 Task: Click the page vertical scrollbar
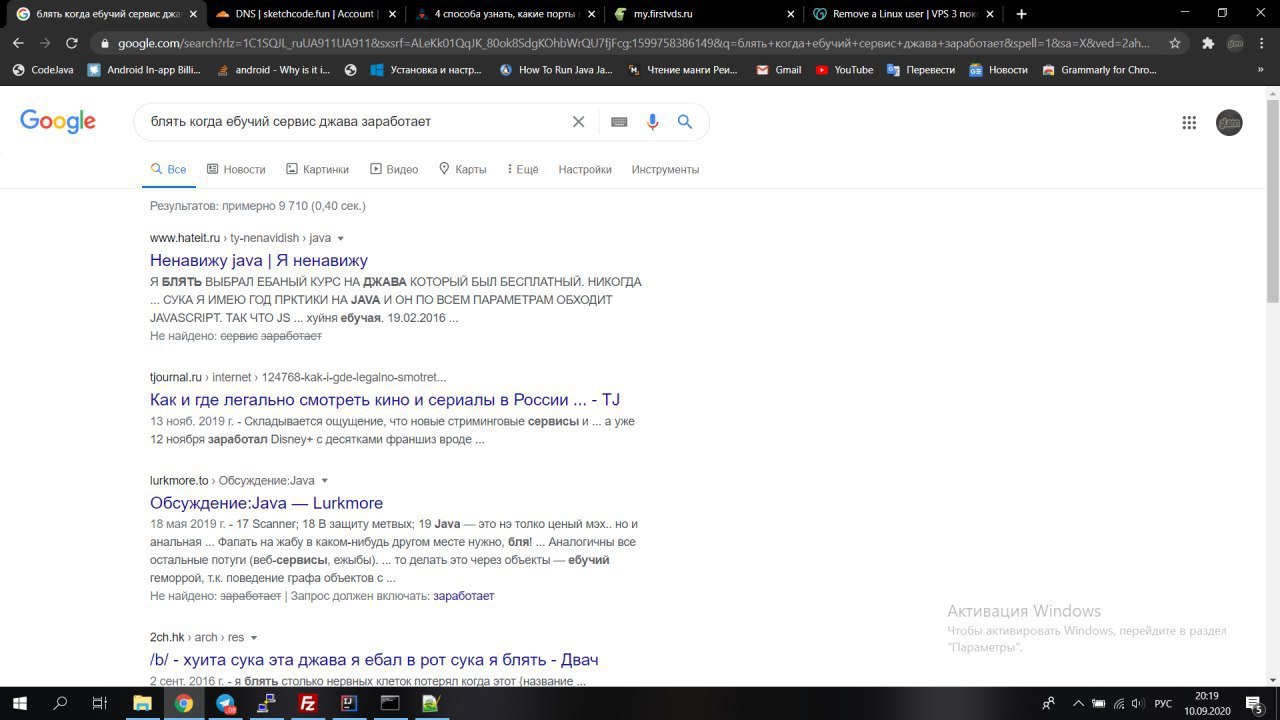point(1272,200)
